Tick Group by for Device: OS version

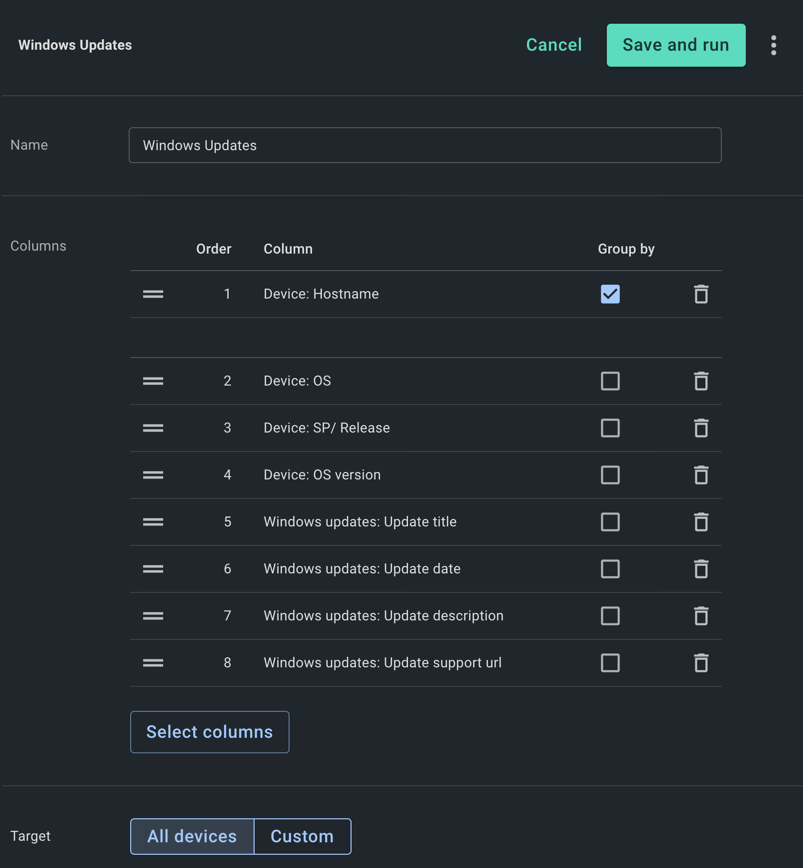610,475
